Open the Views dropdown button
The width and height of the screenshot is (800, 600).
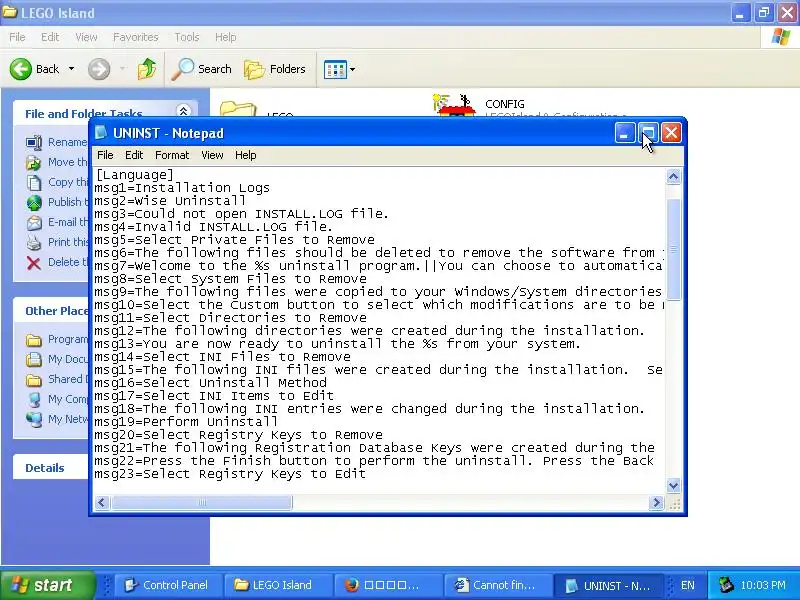(339, 69)
